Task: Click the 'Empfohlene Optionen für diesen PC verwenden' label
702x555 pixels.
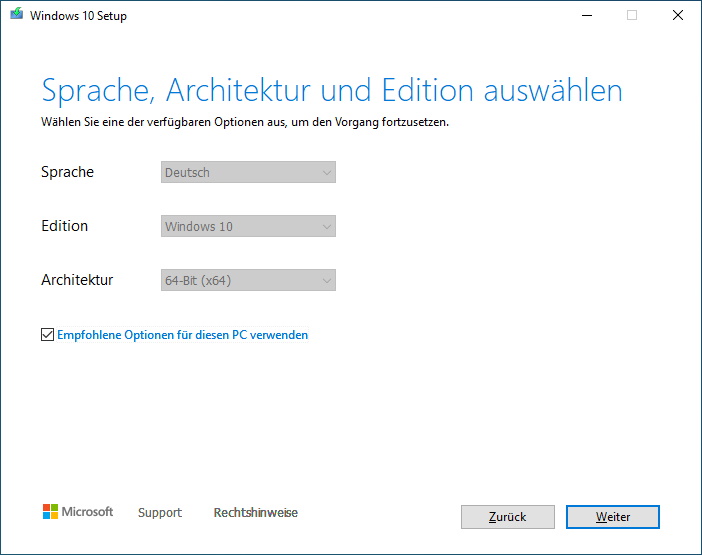Action: pyautogui.click(x=183, y=335)
